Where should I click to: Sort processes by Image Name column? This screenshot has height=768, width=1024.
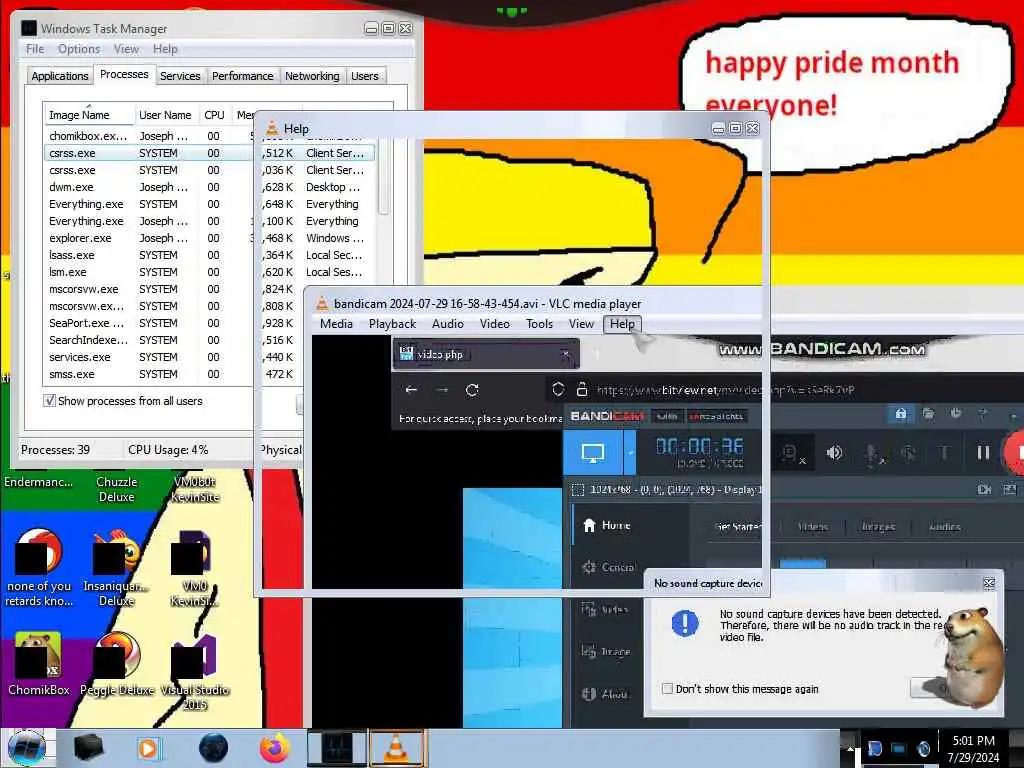[x=88, y=115]
